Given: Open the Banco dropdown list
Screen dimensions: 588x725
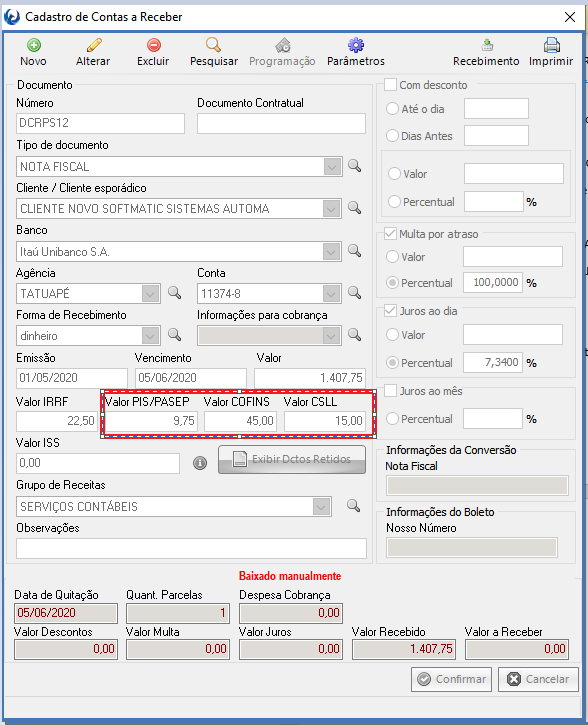Looking at the screenshot, I should [331, 252].
